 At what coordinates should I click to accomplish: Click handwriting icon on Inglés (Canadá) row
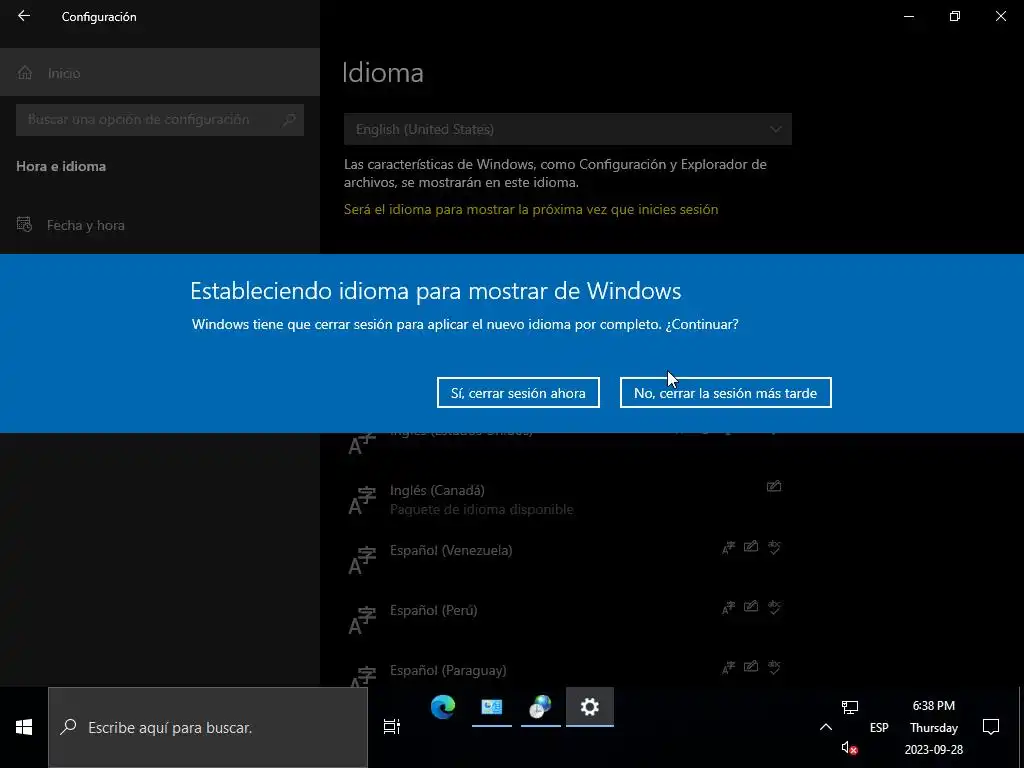774,486
